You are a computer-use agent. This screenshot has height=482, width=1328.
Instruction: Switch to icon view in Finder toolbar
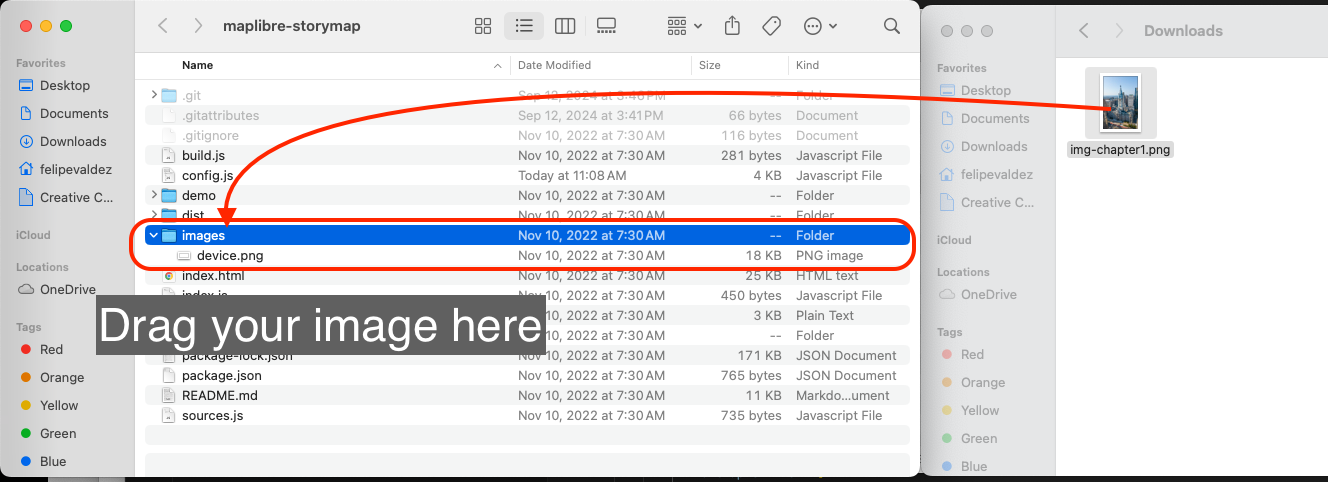483,26
